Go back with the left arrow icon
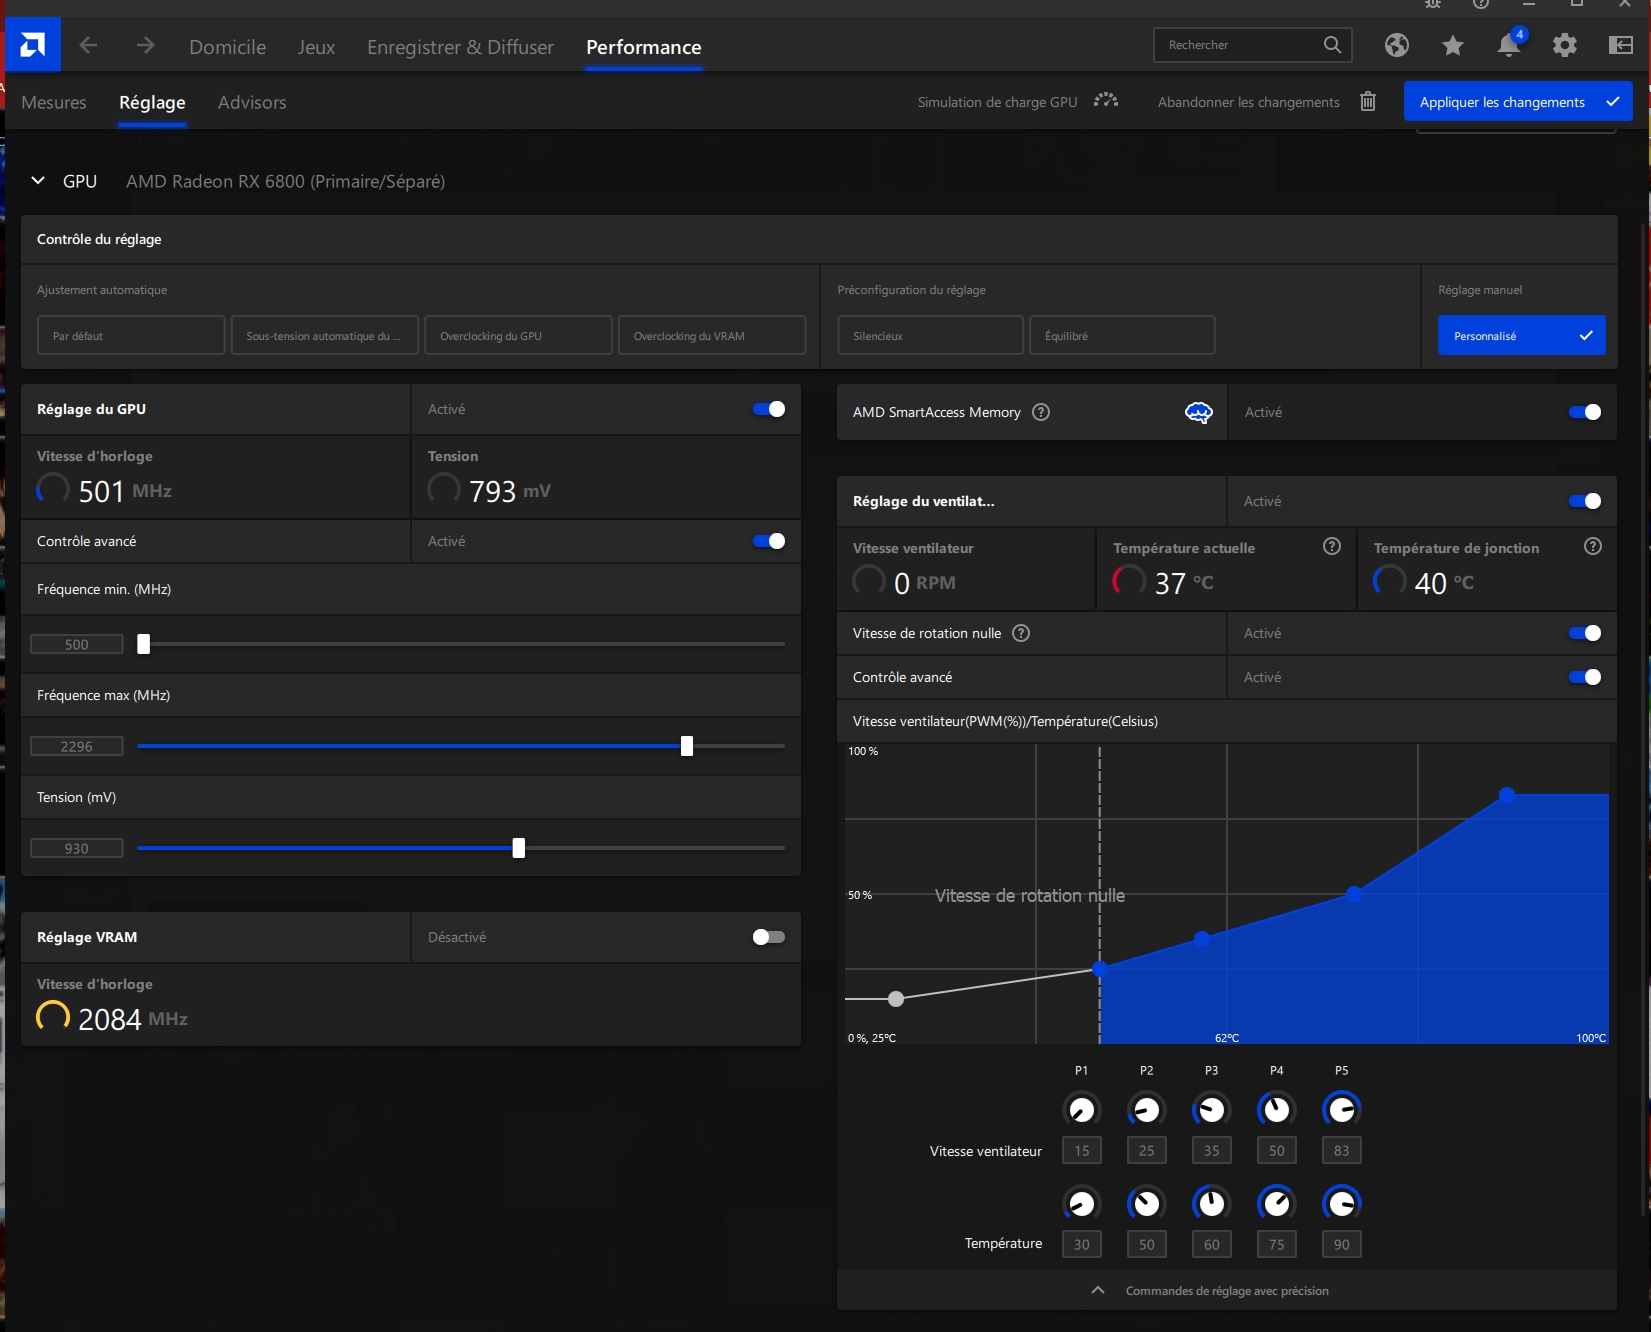This screenshot has height=1332, width=1651. 88,45
